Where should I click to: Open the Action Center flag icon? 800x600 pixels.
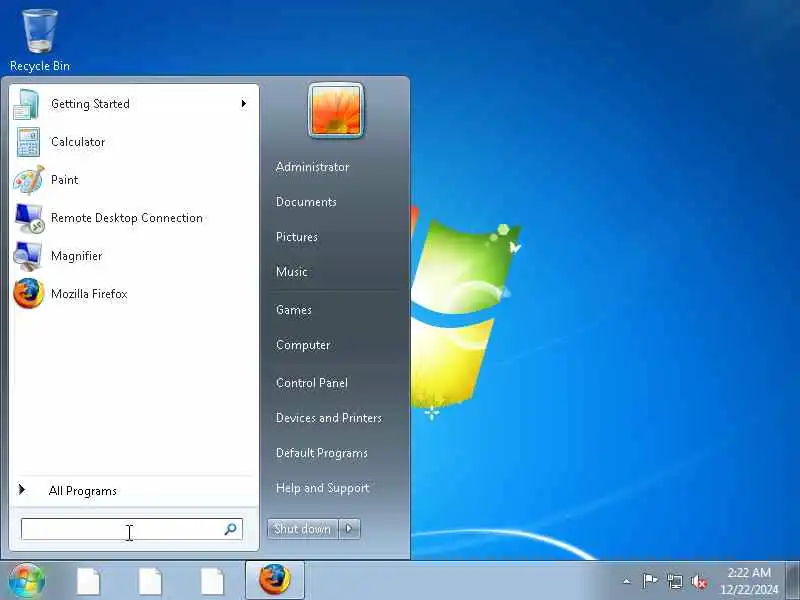click(x=649, y=581)
